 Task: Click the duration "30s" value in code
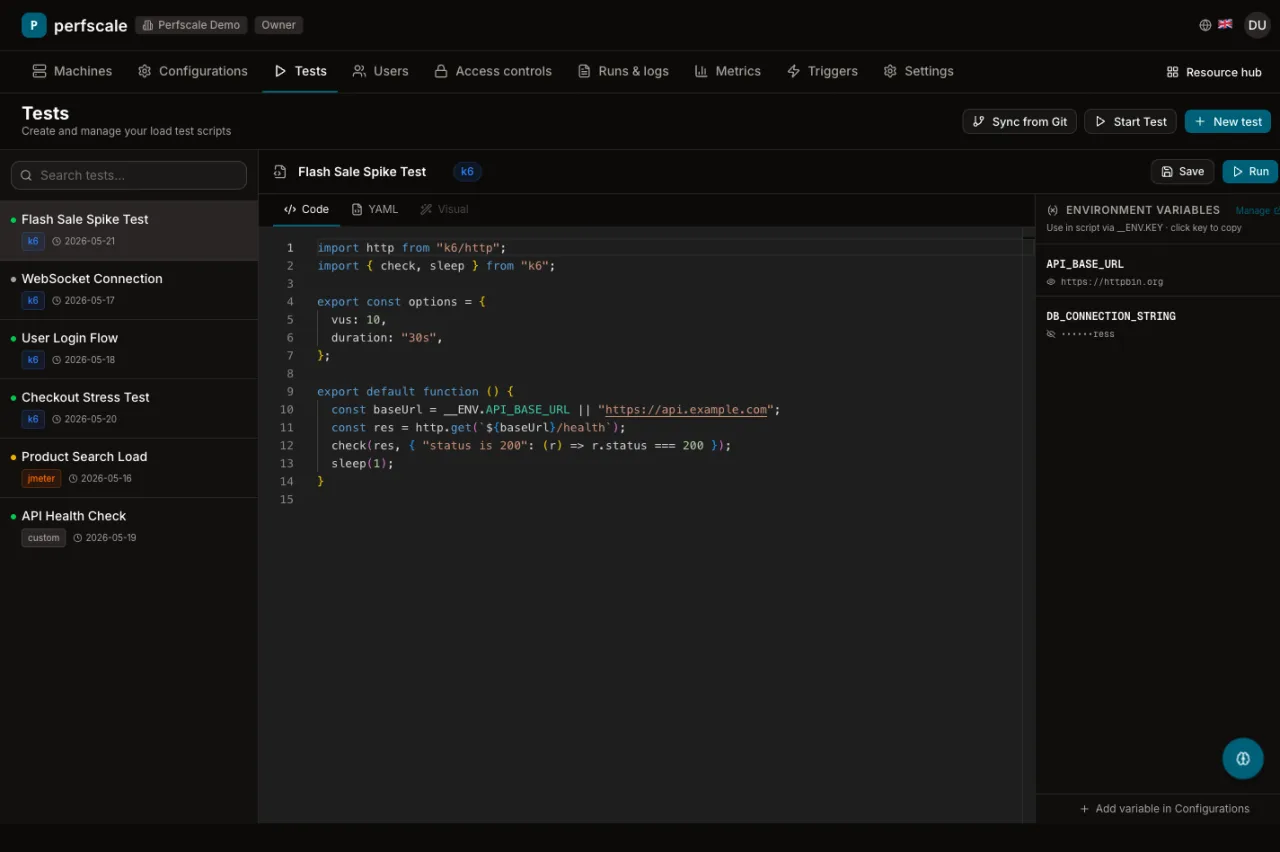[418, 338]
